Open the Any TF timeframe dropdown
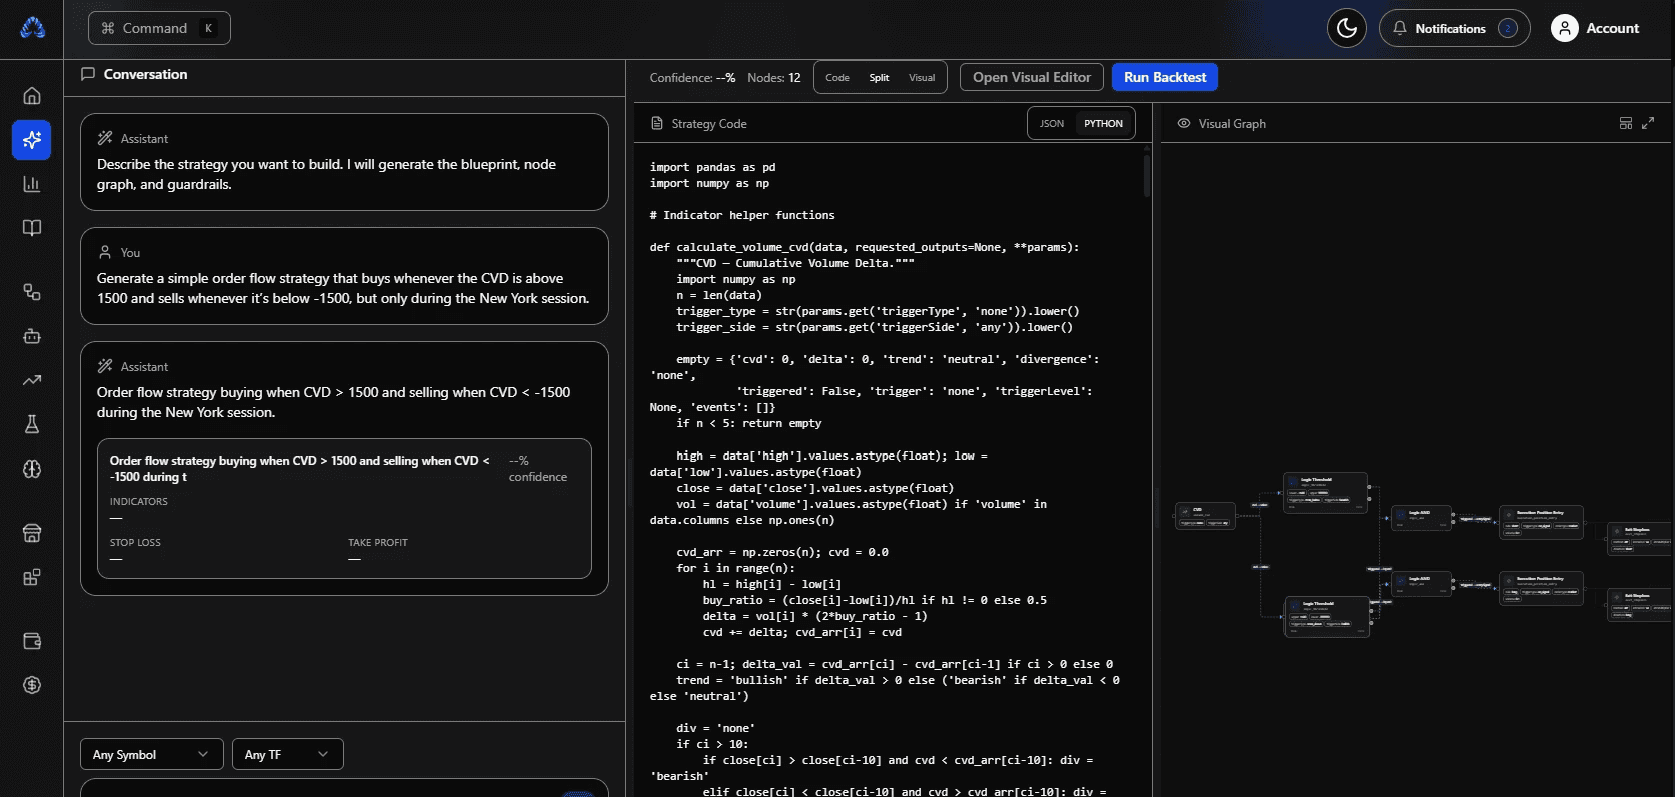 pos(287,754)
